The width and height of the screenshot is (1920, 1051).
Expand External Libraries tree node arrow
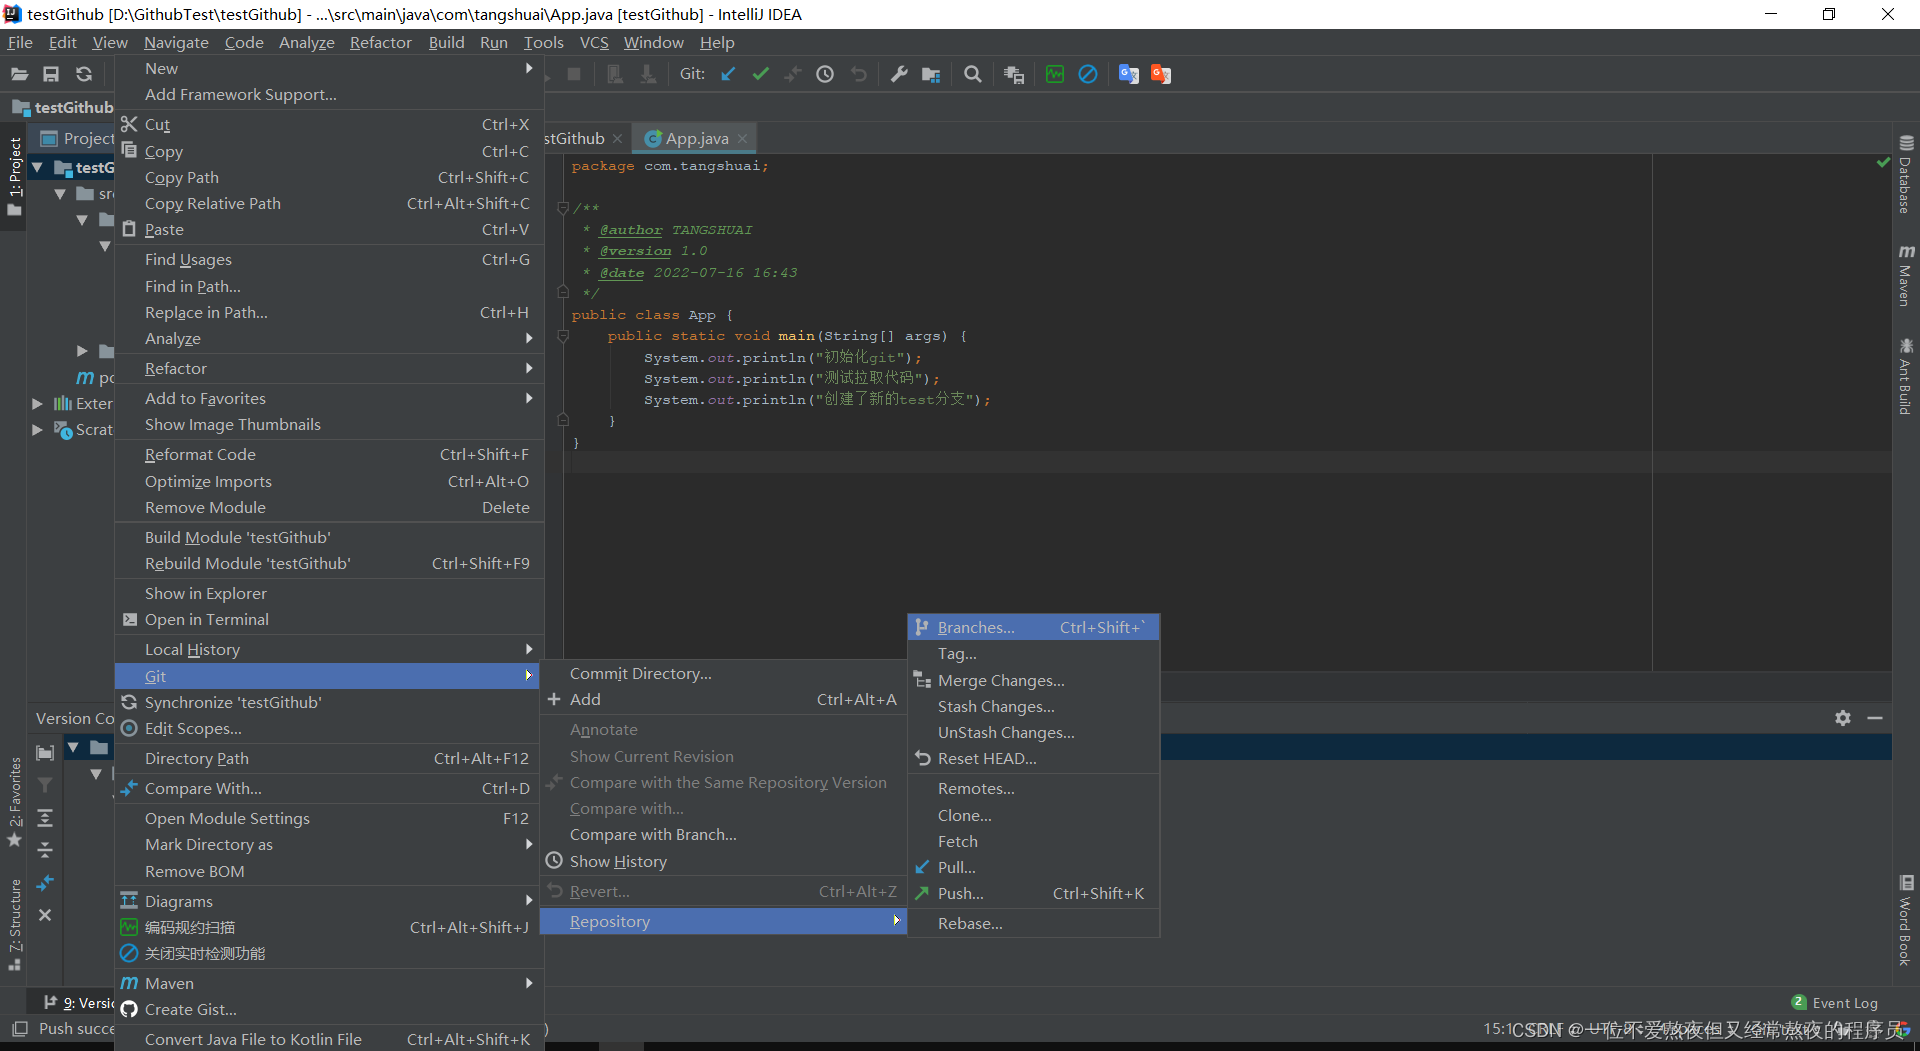37,404
